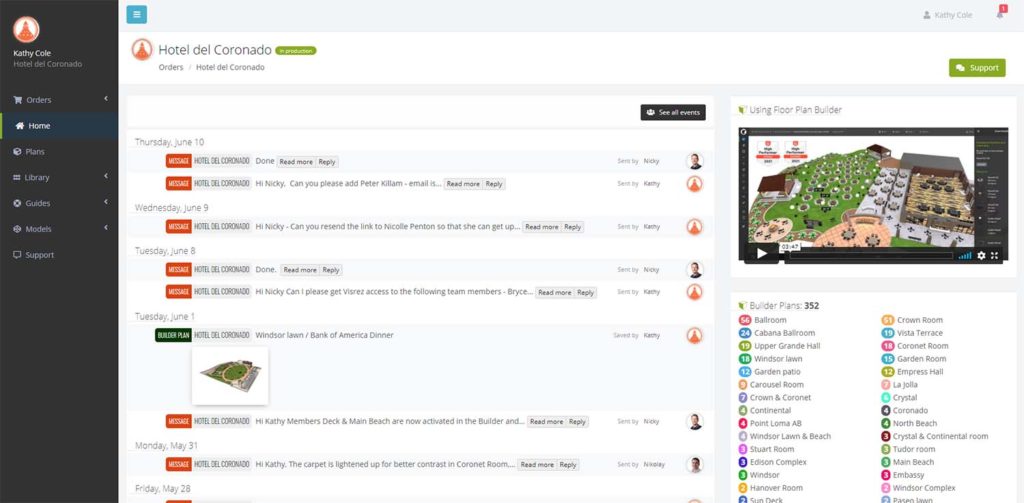Image resolution: width=1024 pixels, height=503 pixels.
Task: Reply to the Coronet Room carpet message
Action: tap(568, 465)
